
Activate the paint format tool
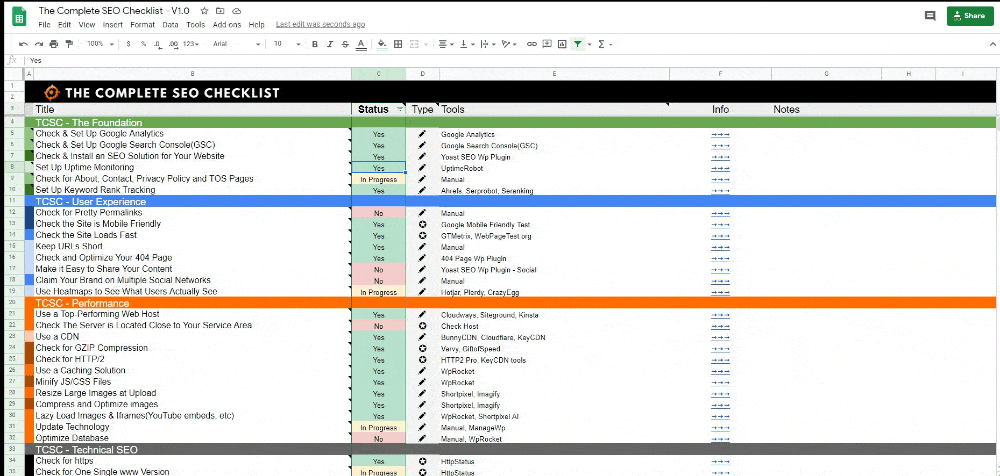coord(69,44)
